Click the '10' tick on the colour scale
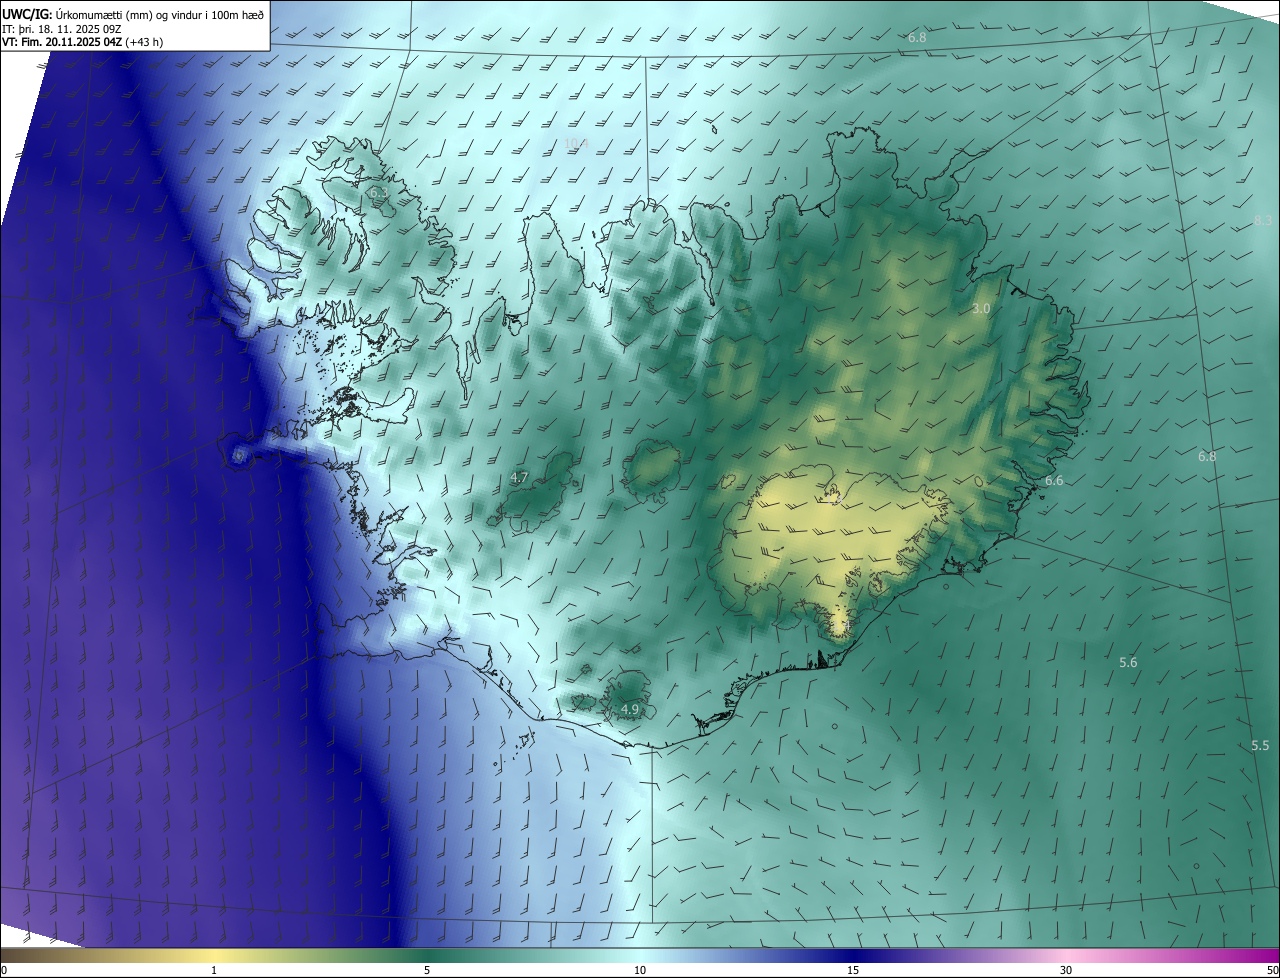The height and width of the screenshot is (978, 1280). coord(640,971)
